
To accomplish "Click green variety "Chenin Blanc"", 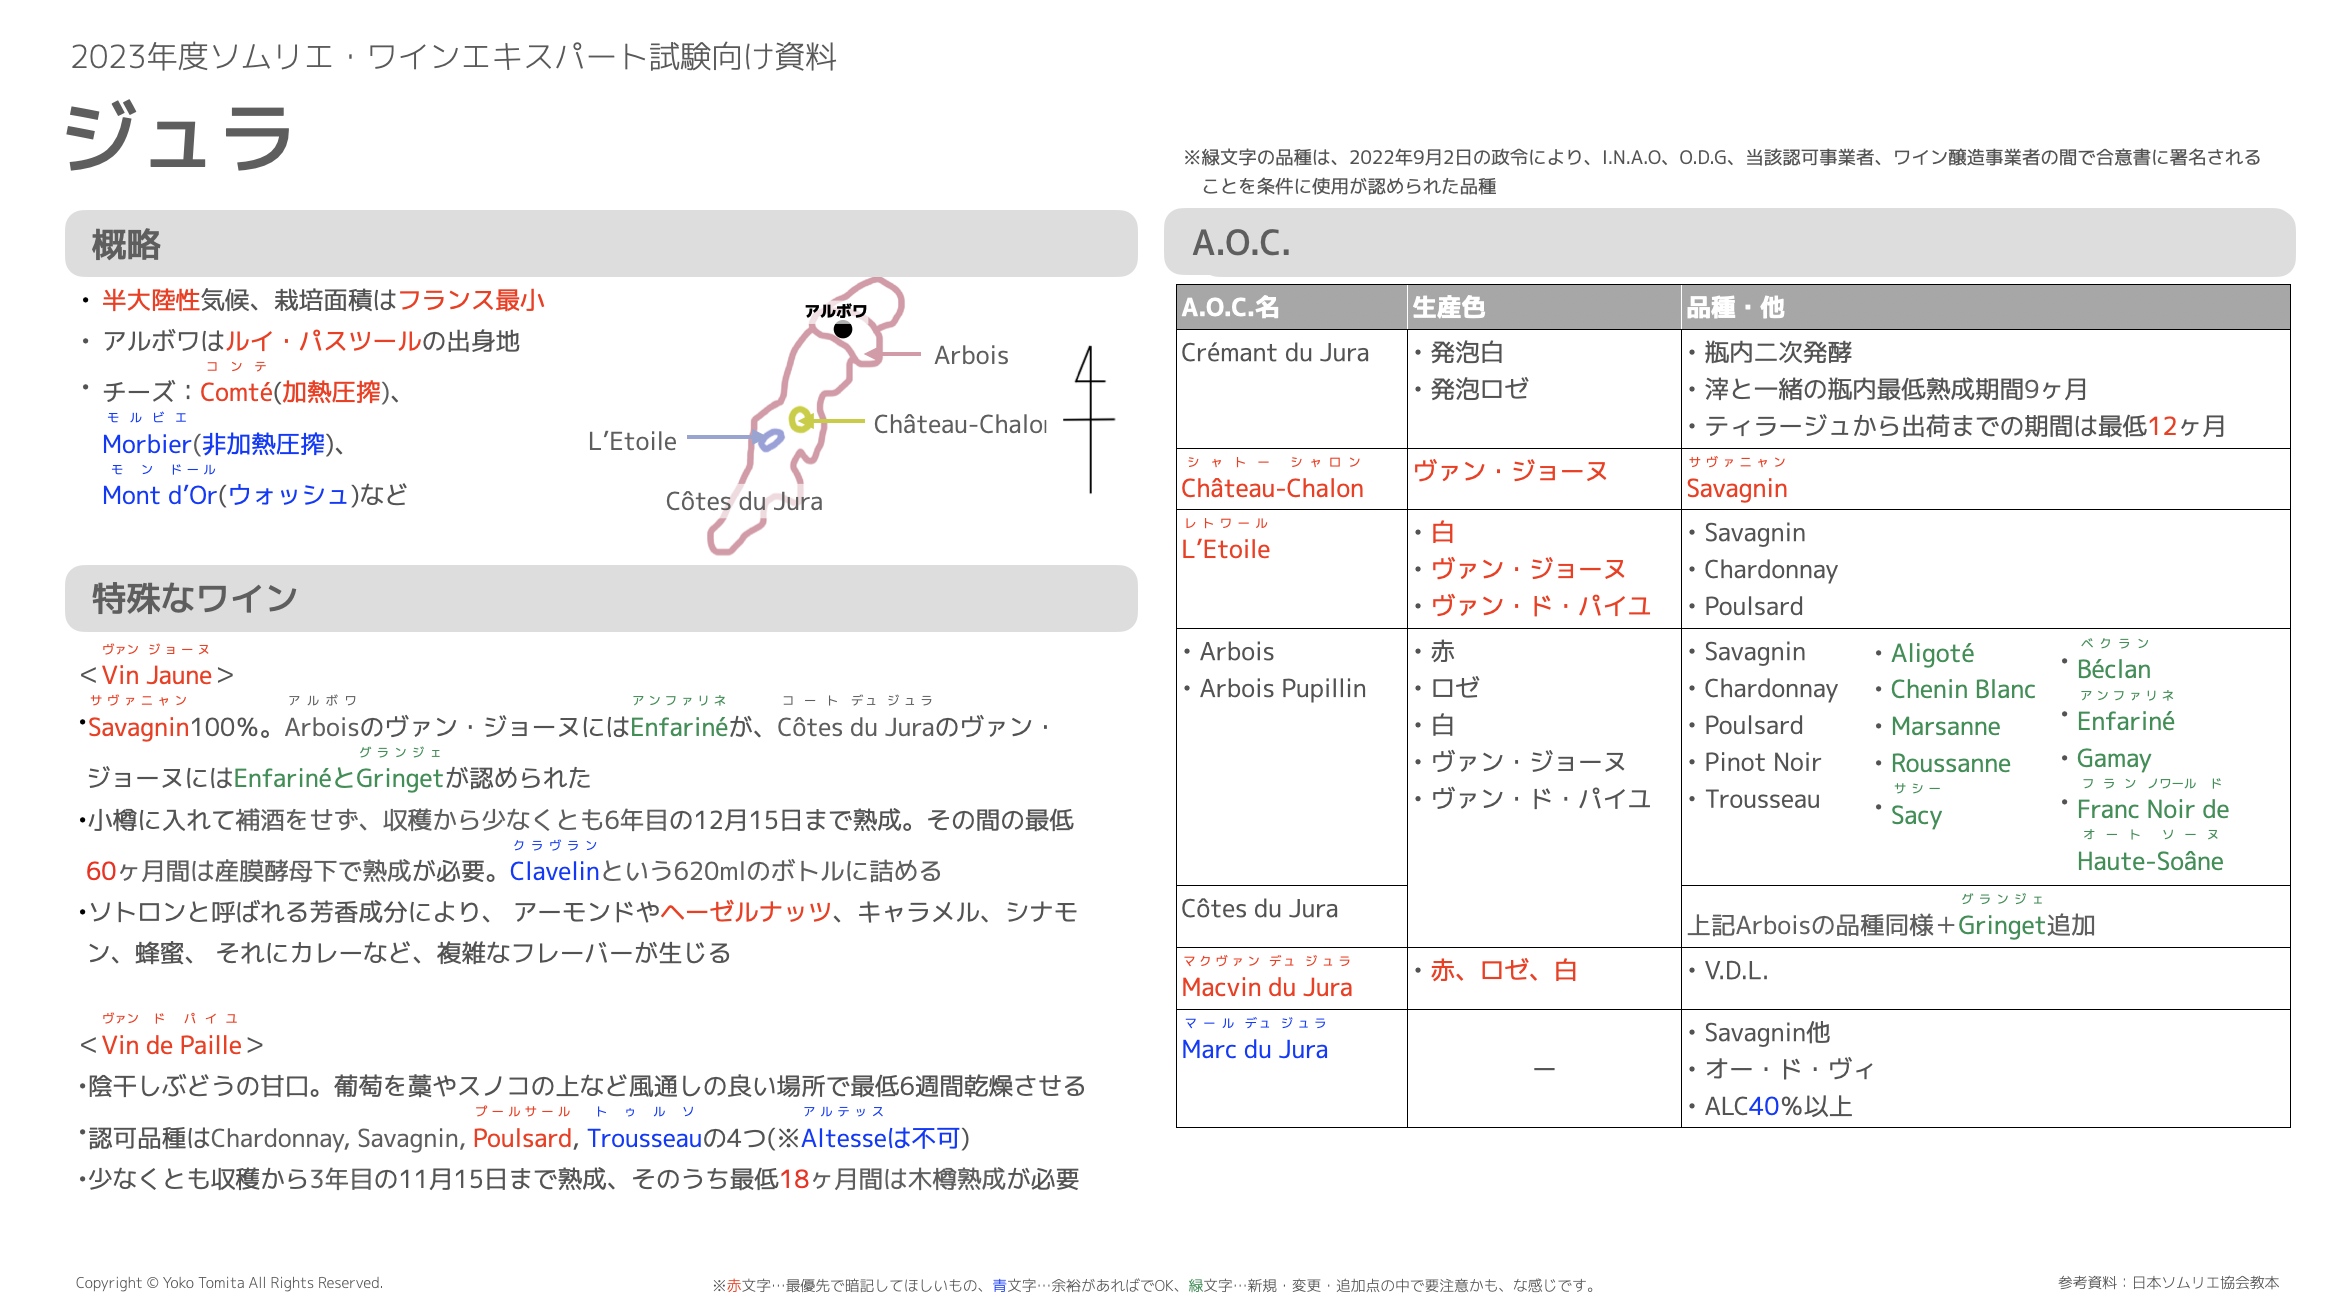I will (x=1962, y=689).
